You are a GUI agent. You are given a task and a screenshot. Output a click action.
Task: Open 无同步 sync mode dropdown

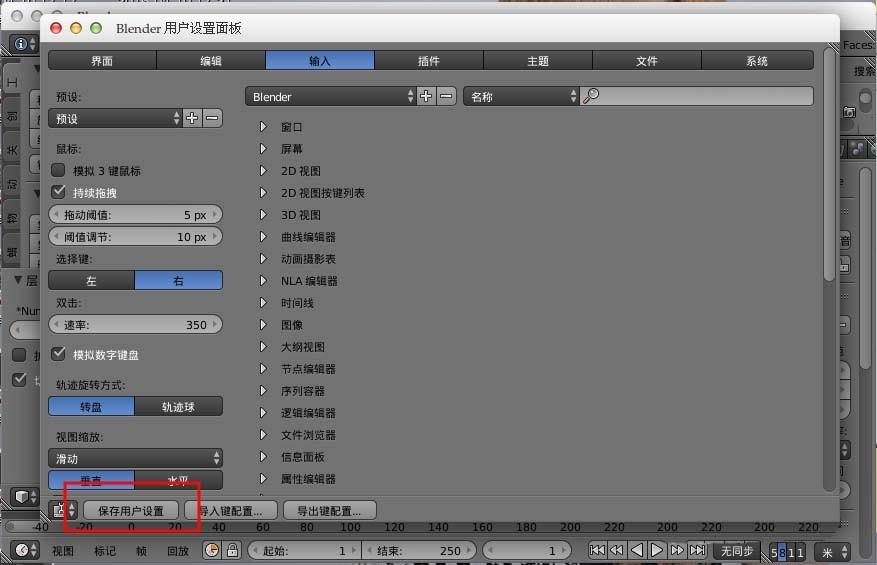pos(736,551)
